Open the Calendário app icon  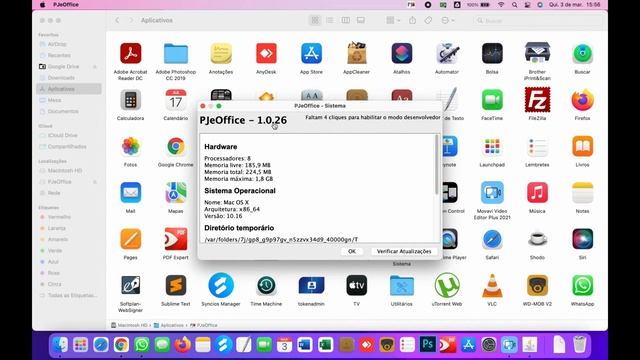176,100
